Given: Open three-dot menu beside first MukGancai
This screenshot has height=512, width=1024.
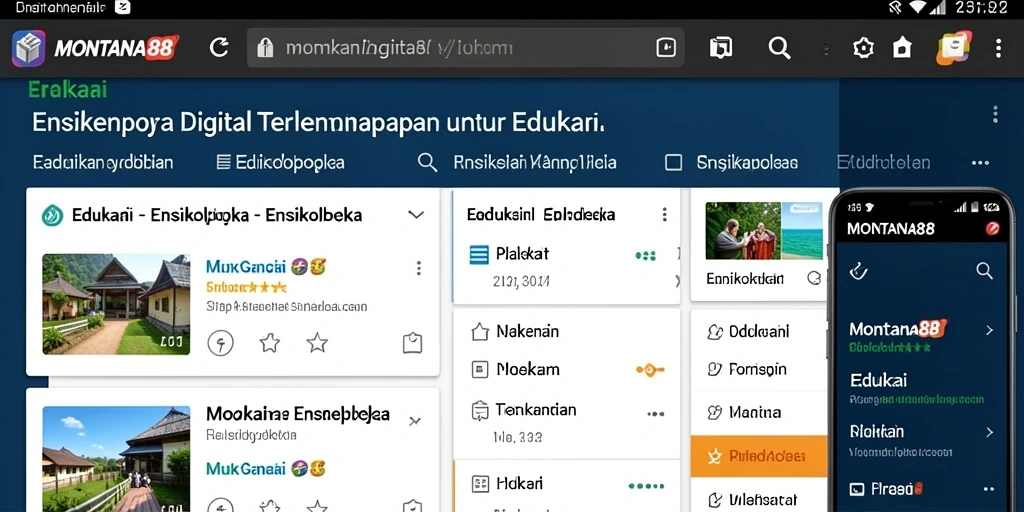Looking at the screenshot, I should (419, 268).
